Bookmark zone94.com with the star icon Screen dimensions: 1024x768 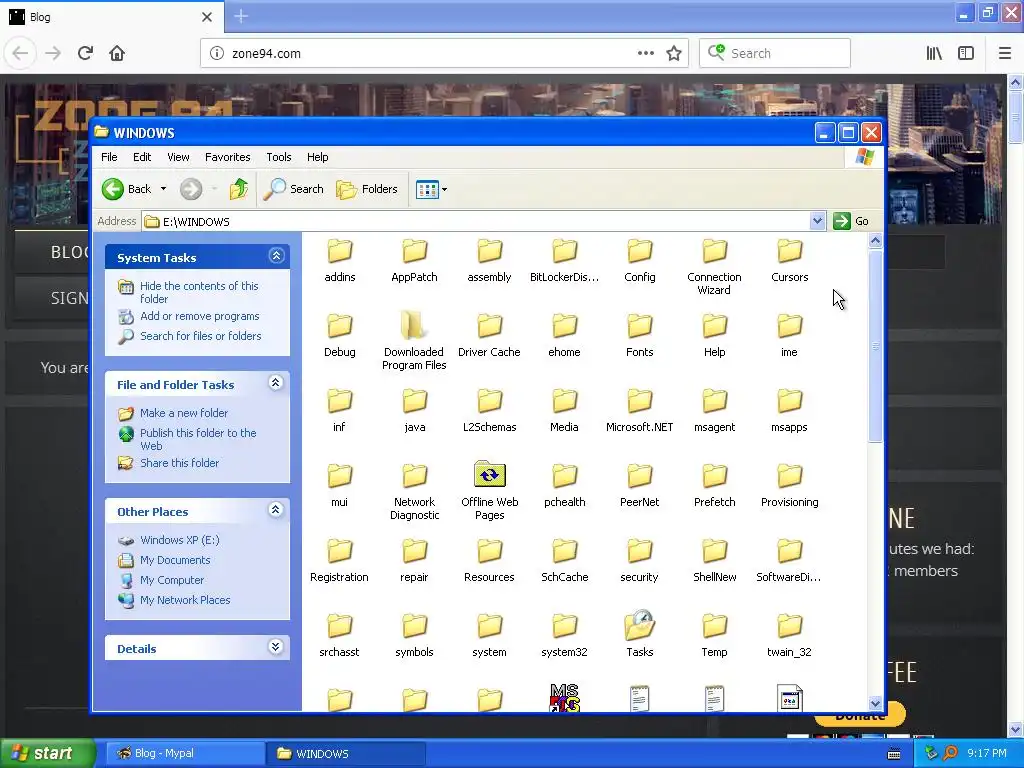click(674, 54)
